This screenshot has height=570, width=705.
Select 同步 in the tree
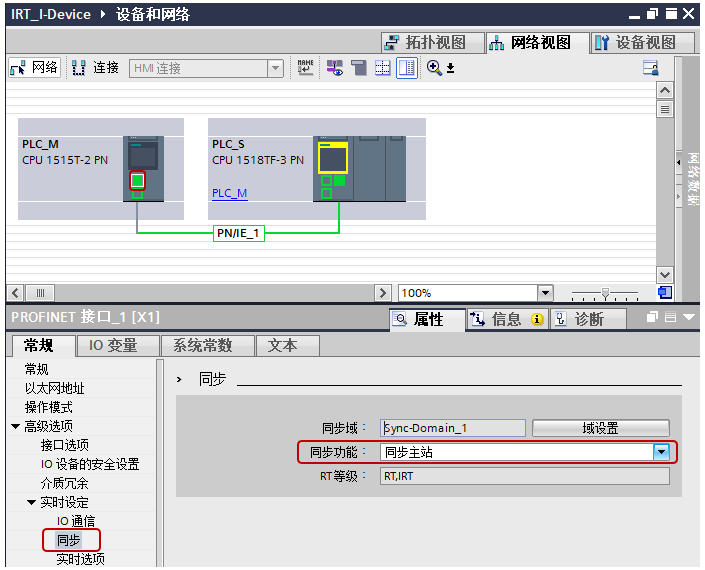(x=69, y=540)
